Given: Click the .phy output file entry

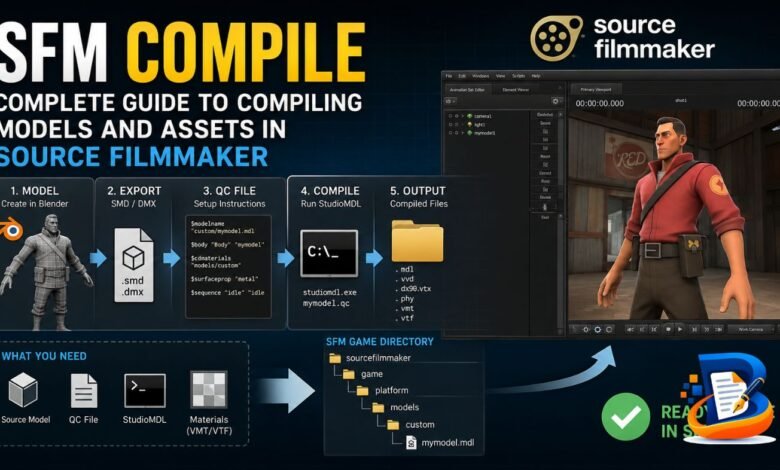Looking at the screenshot, I should coord(404,298).
